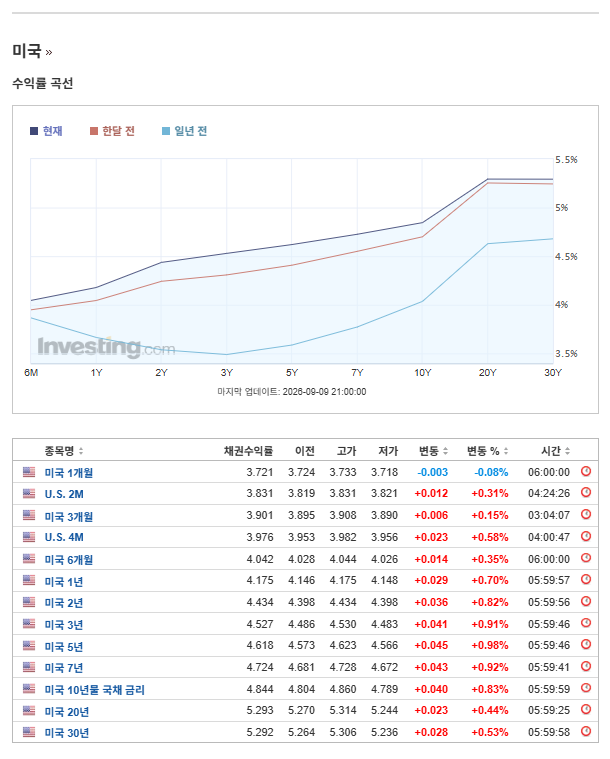Sort the table by 변동 column
This screenshot has width=610, height=759.
coord(433,451)
